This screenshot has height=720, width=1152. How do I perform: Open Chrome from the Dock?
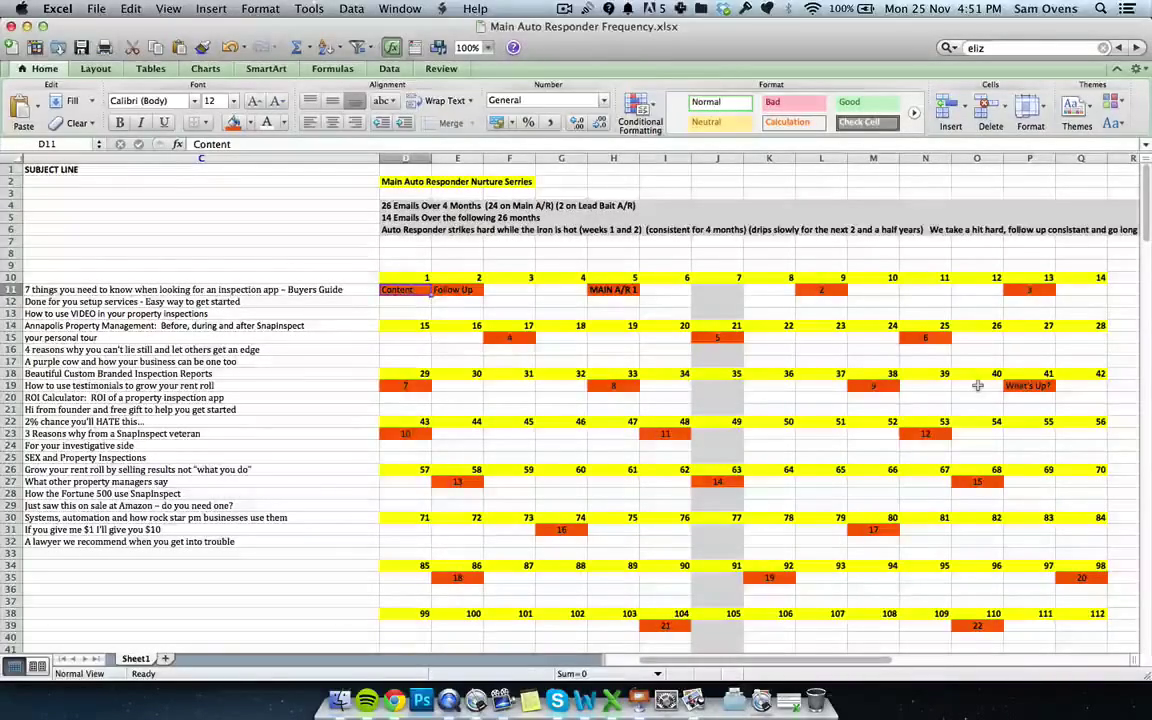[394, 700]
